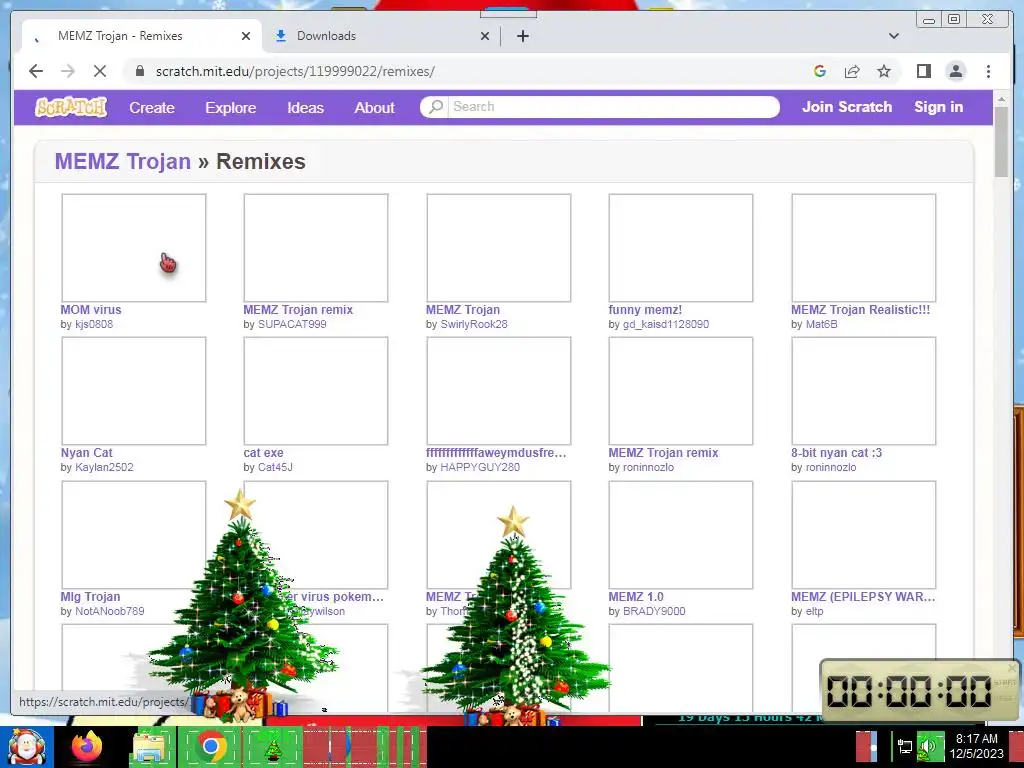1024x768 pixels.
Task: Open File Explorer from taskbar
Action: point(150,746)
